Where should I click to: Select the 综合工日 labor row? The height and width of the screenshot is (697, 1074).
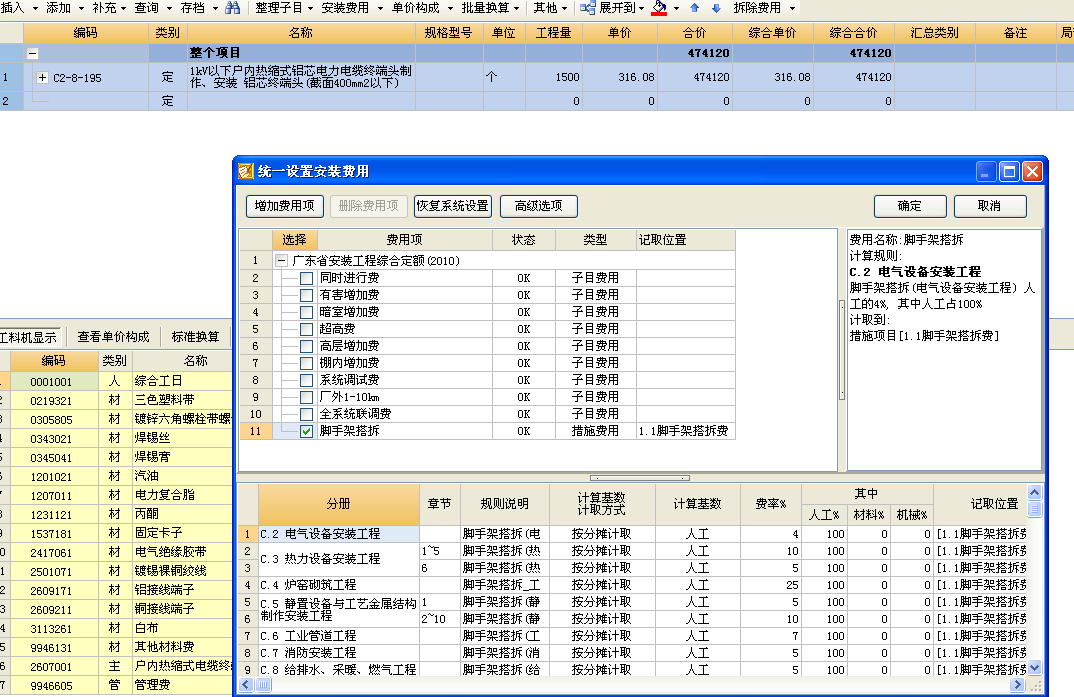click(116, 381)
